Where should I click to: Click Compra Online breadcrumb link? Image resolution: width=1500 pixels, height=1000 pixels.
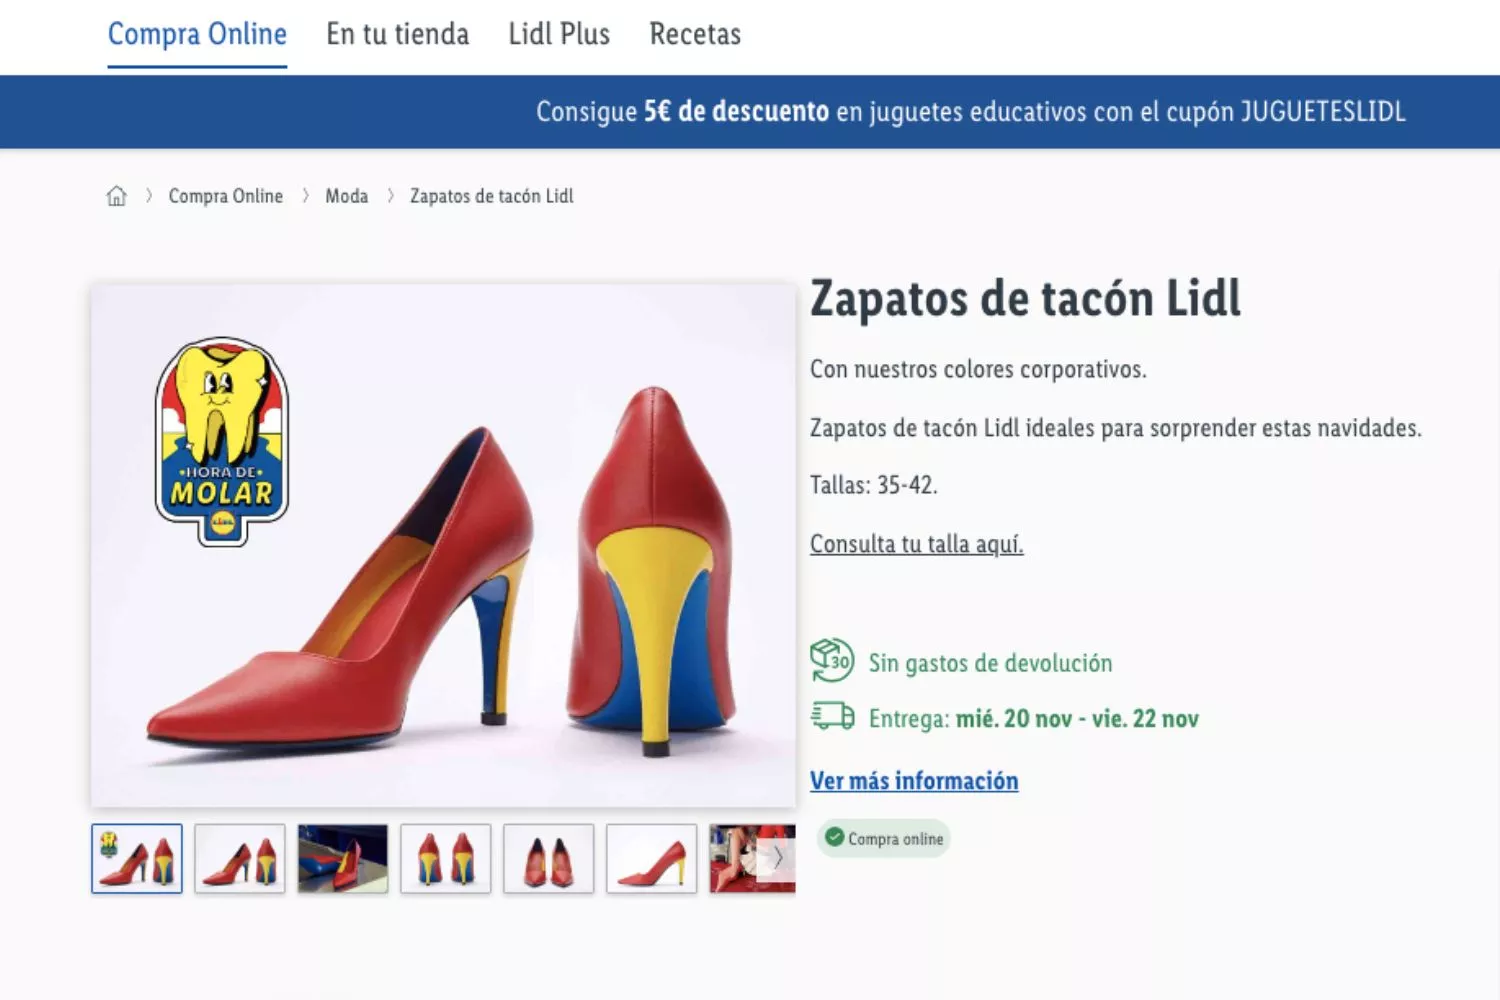[225, 196]
